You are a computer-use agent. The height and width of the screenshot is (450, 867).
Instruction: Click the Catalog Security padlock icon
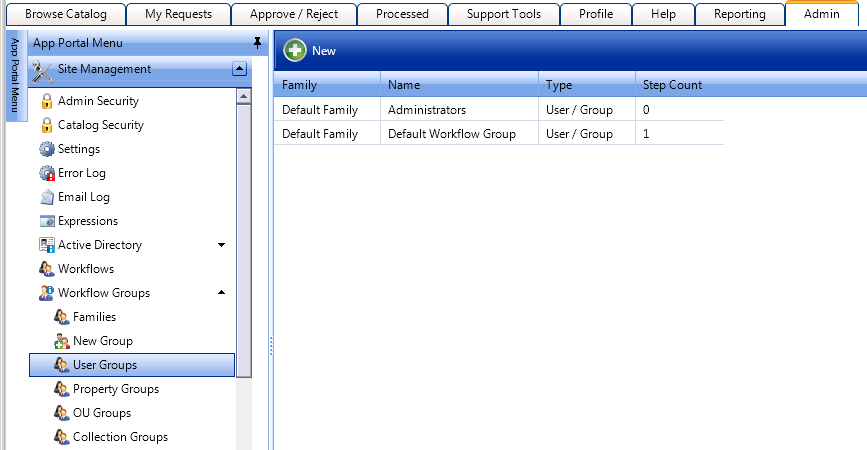pos(46,125)
